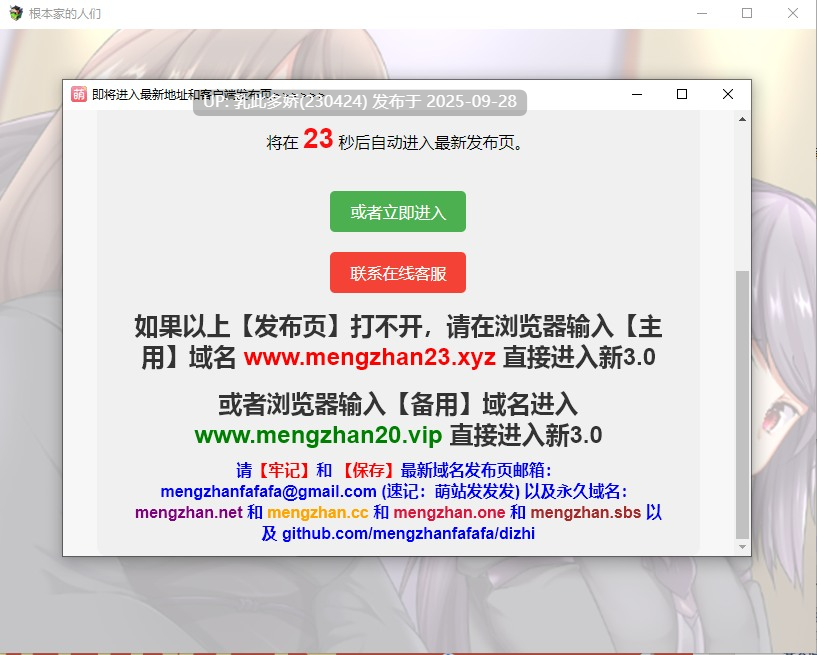This screenshot has height=655, width=817.
Task: Click the red mengzhan.one domain
Action: [x=449, y=512]
